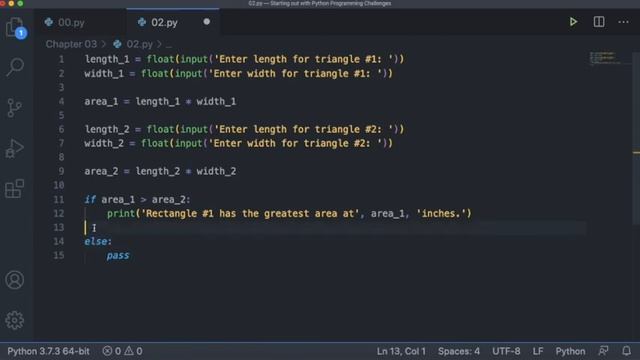Change indentation via Spaces: 4
The width and height of the screenshot is (640, 360).
tap(459, 351)
